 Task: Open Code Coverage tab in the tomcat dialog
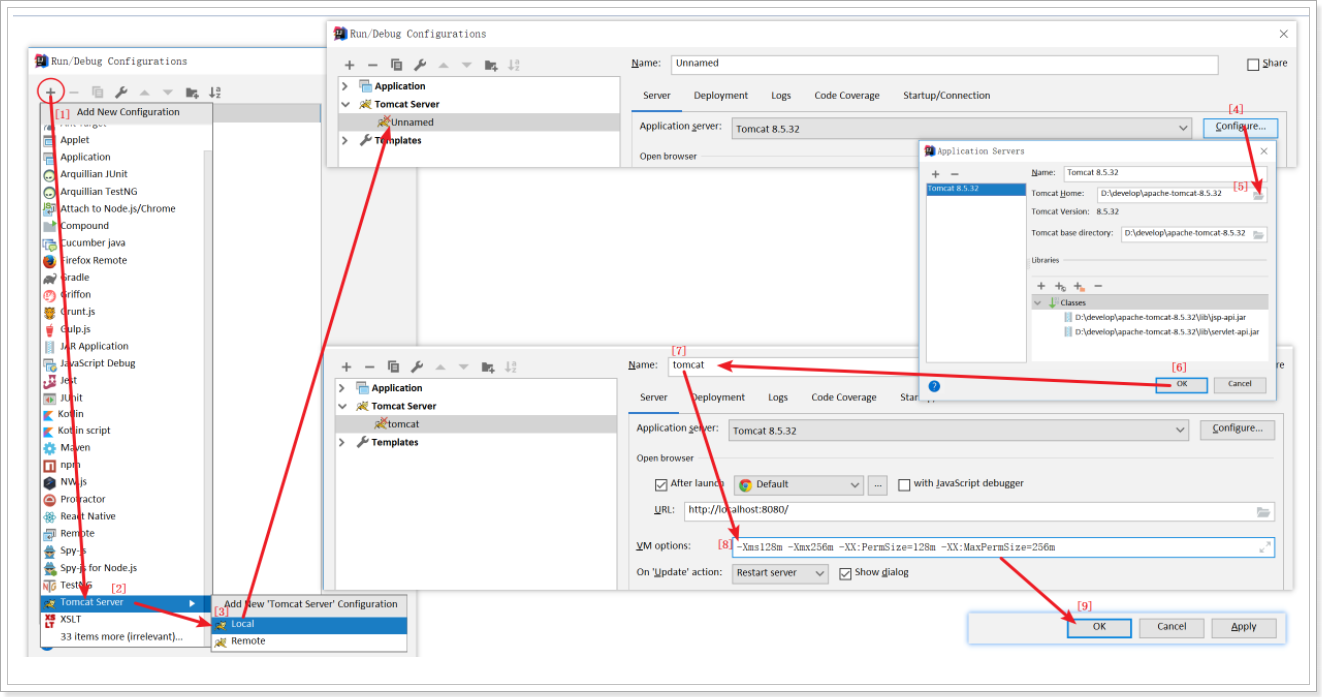tap(844, 398)
